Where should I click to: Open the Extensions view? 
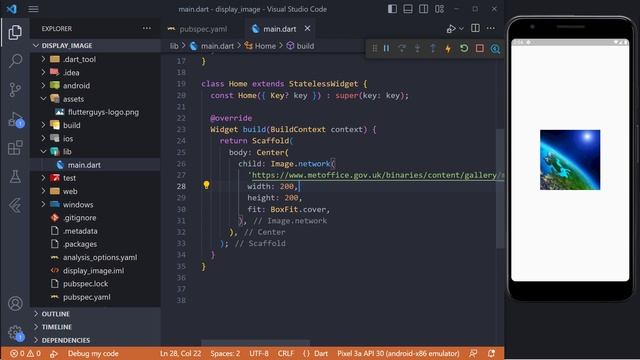tap(15, 148)
